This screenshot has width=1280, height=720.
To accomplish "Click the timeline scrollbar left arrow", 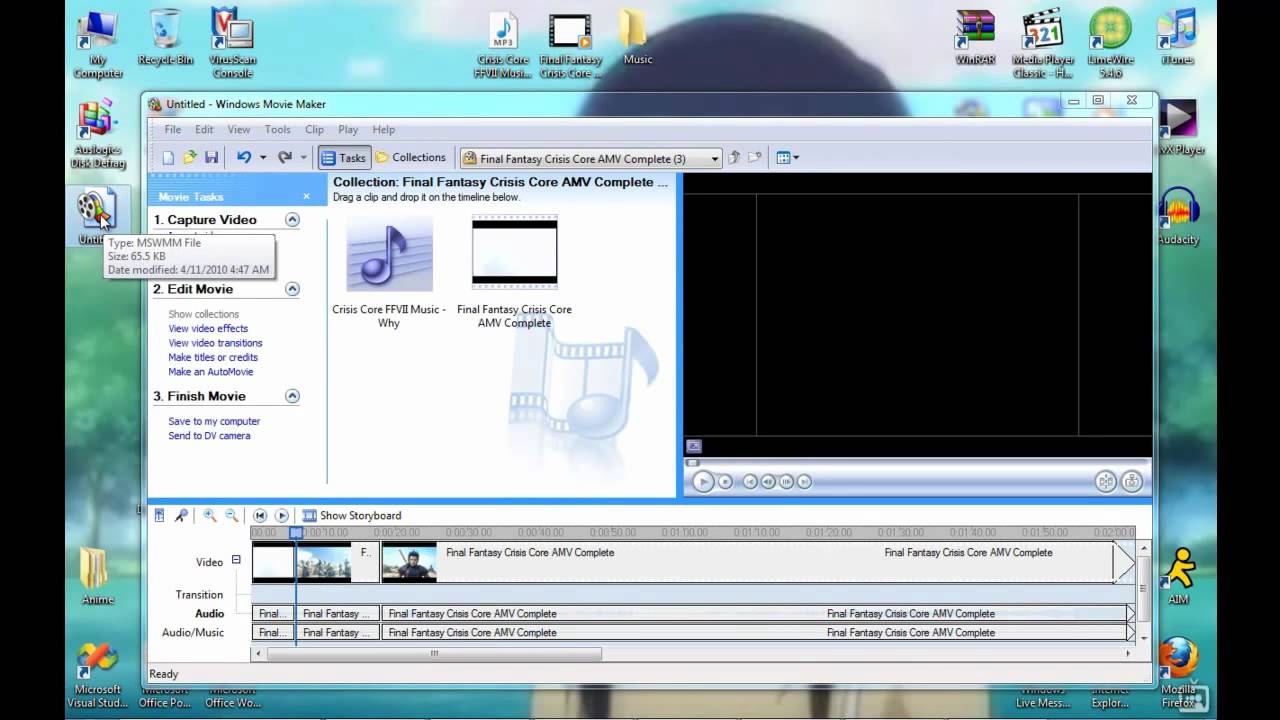I will [x=258, y=654].
